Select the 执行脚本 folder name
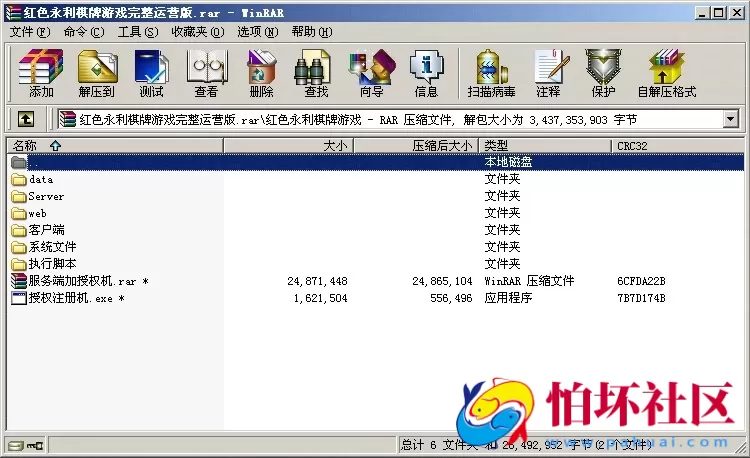 [52, 263]
